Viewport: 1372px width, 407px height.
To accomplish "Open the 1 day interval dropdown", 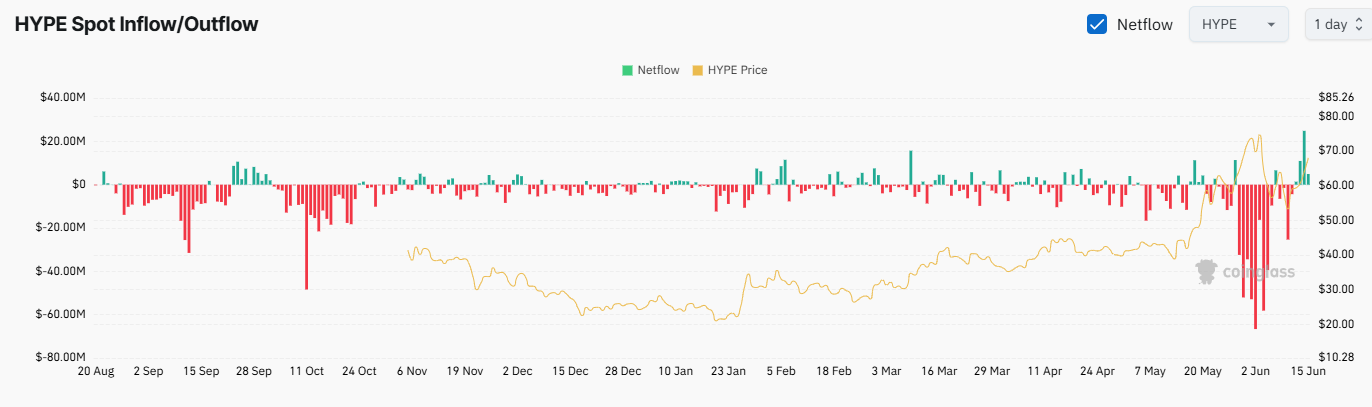I will point(1340,24).
